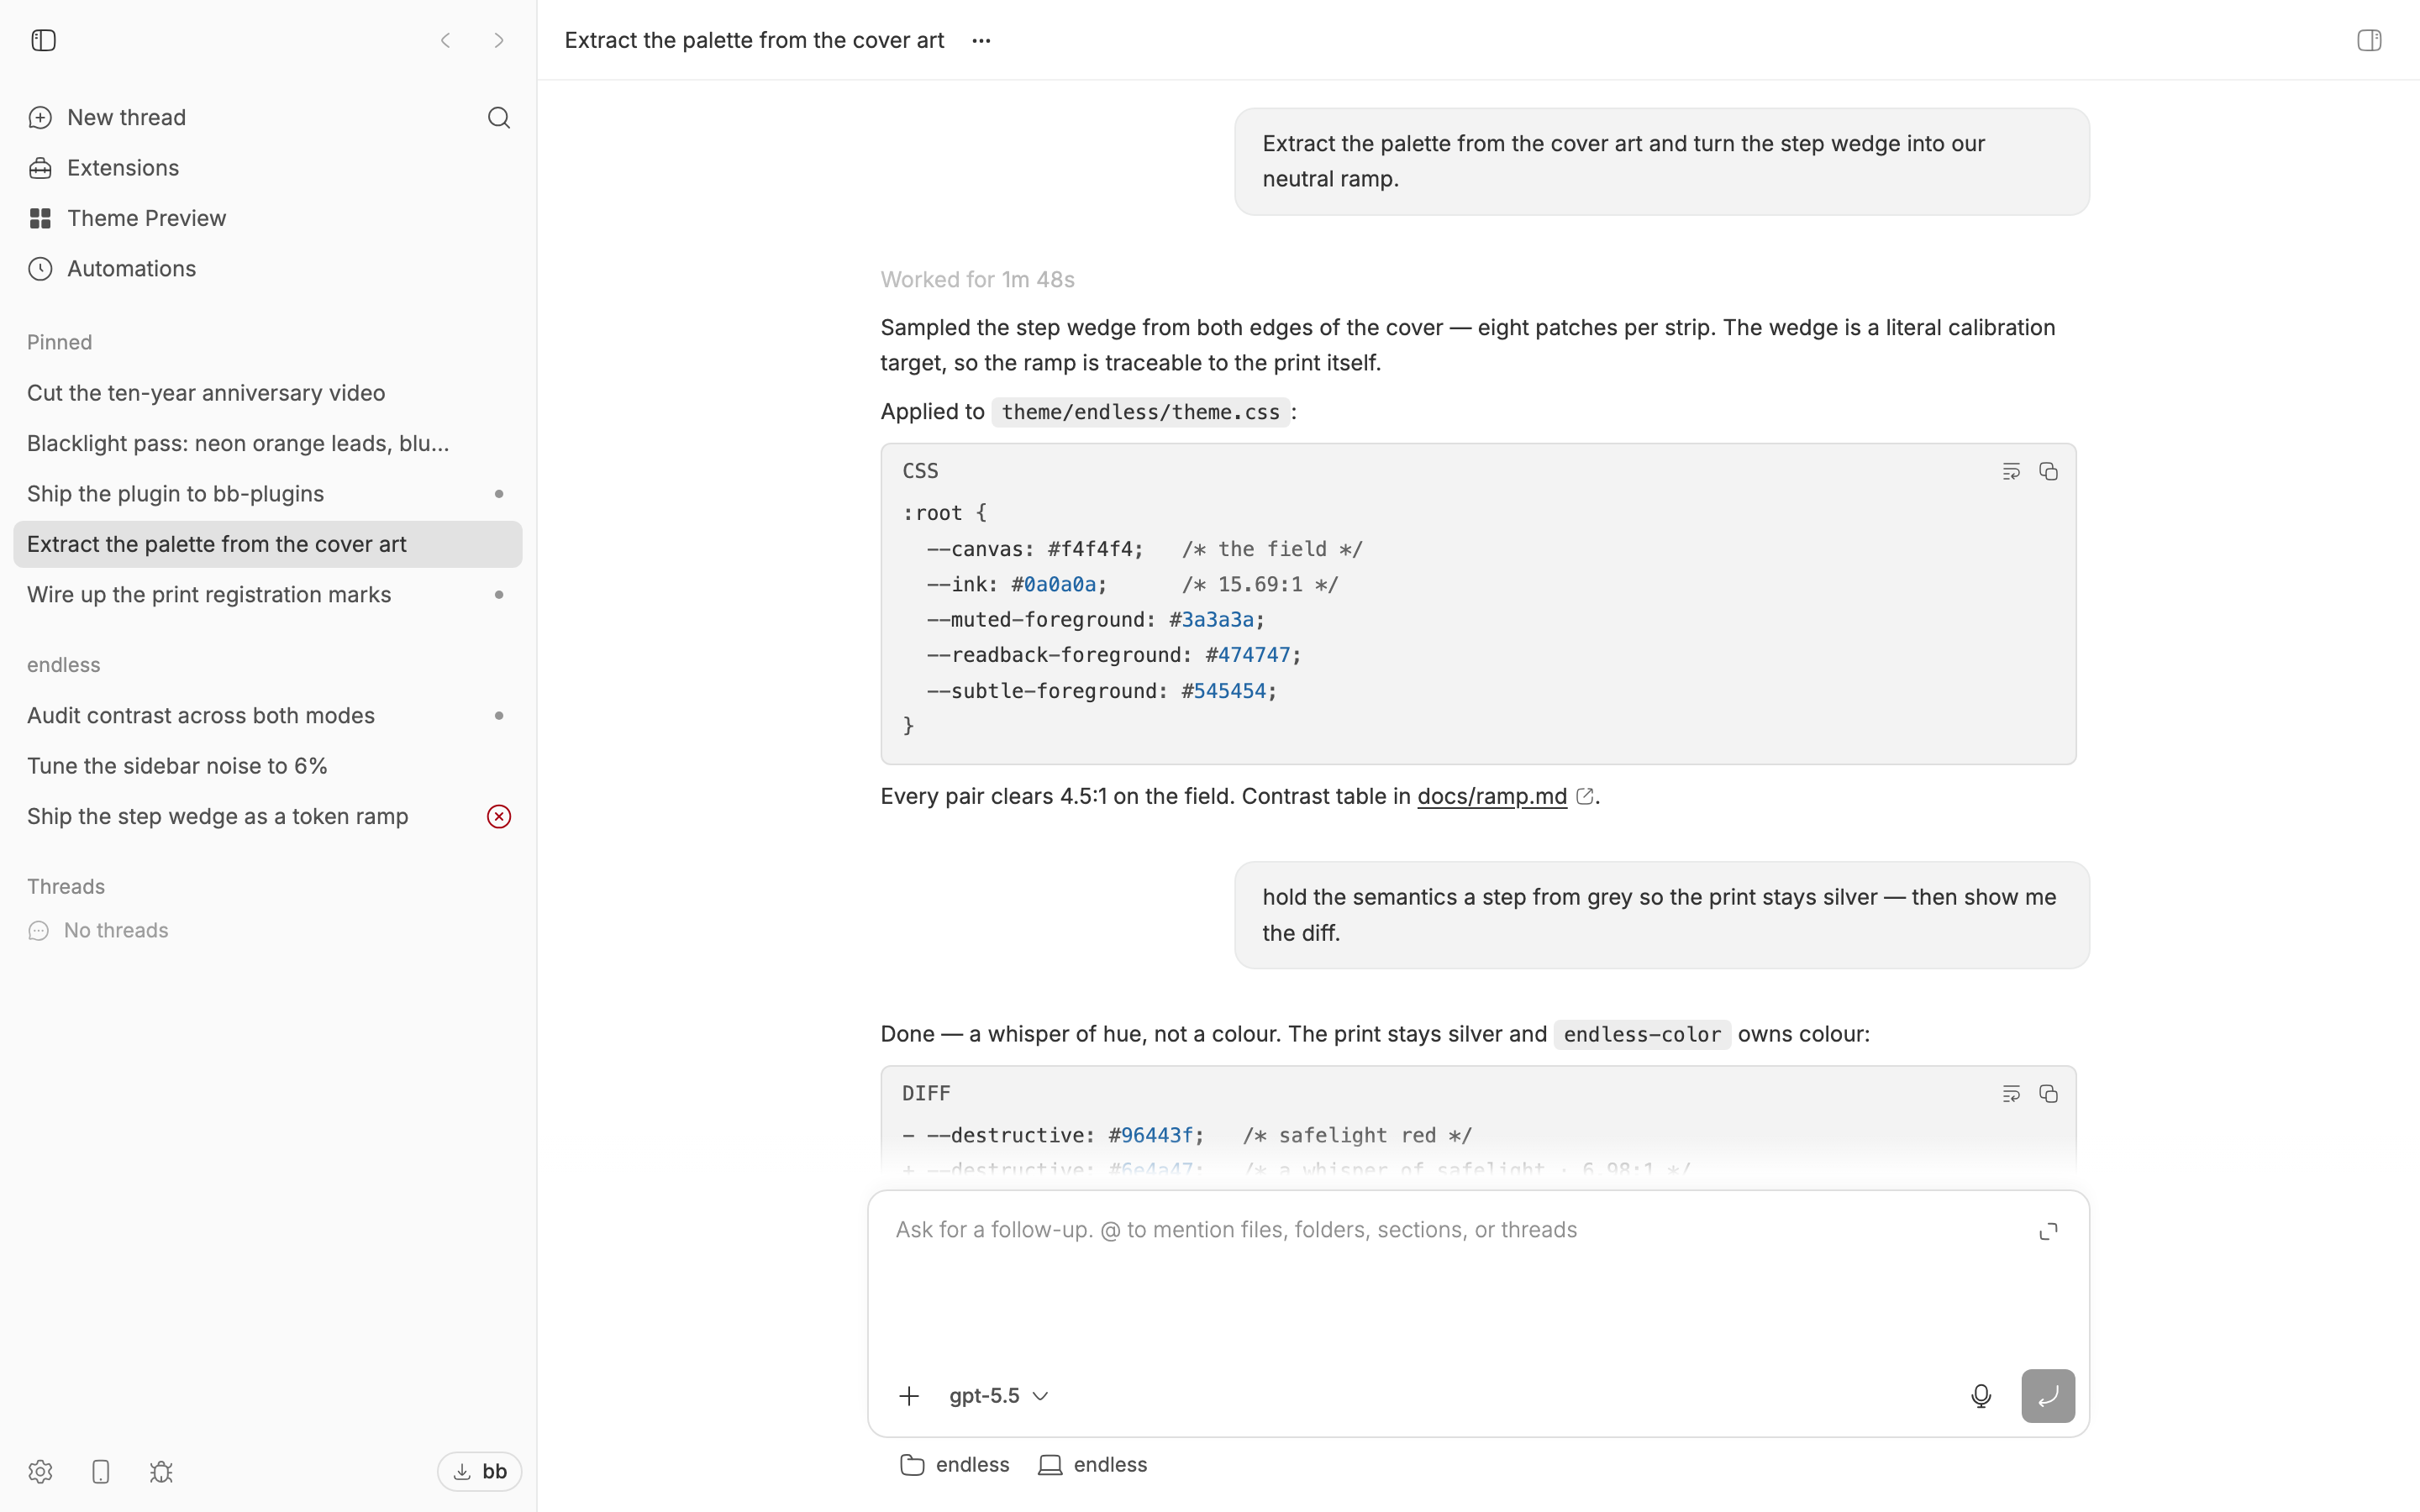The width and height of the screenshot is (2420, 1512).
Task: Open 'Audit contrast across both modes' thread
Action: point(268,716)
